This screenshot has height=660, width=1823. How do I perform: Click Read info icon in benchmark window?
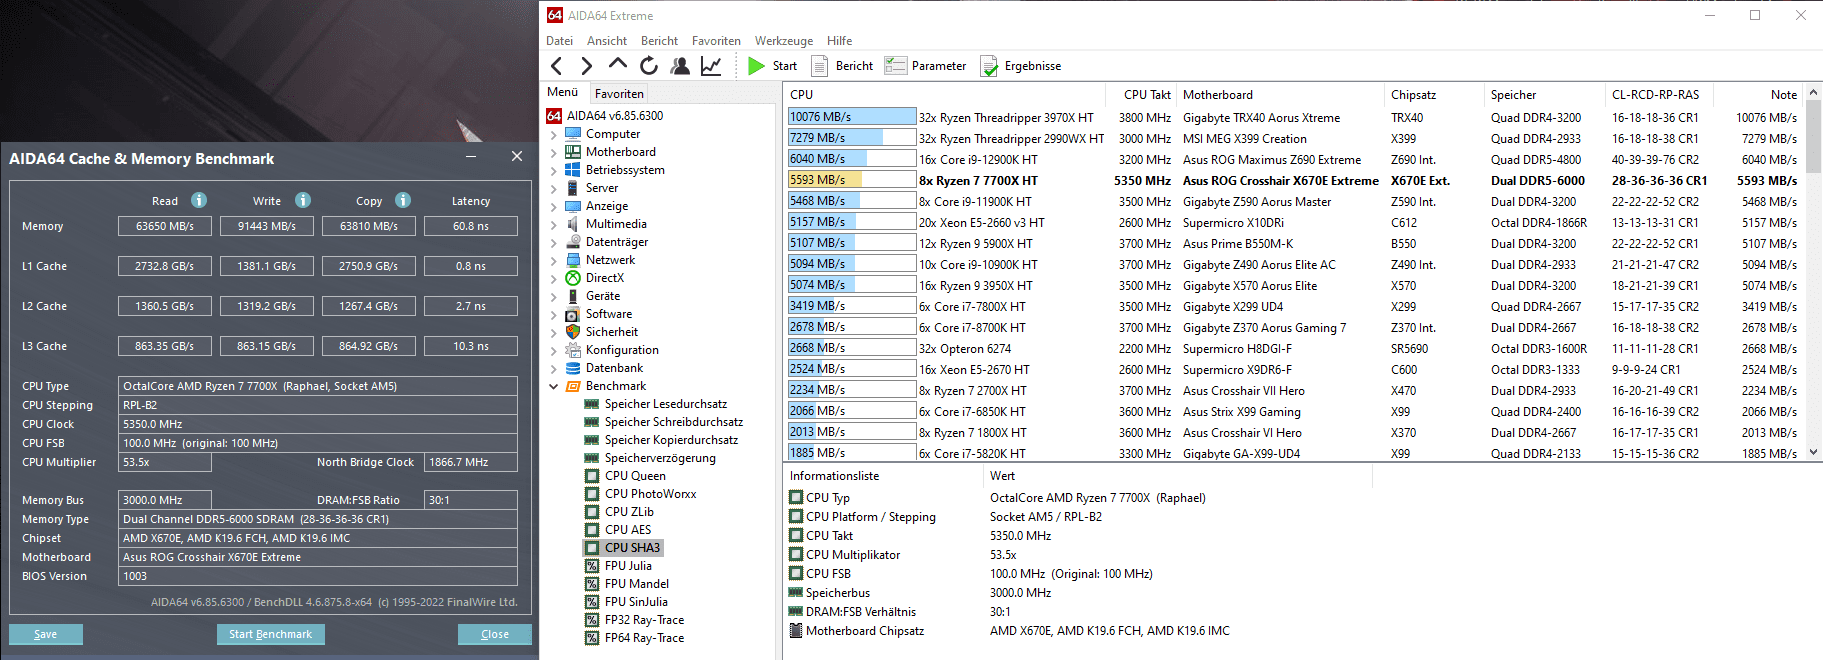click(x=199, y=200)
